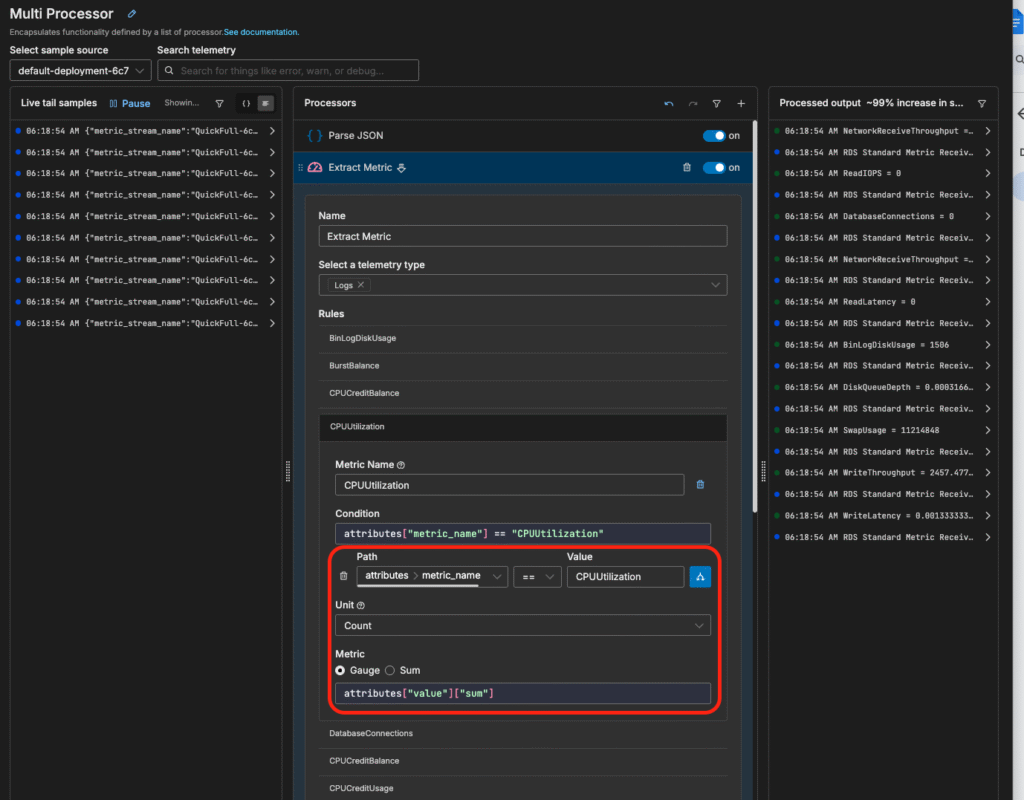Click the filter icon in Processed output panel
The width and height of the screenshot is (1024, 800).
click(x=981, y=103)
